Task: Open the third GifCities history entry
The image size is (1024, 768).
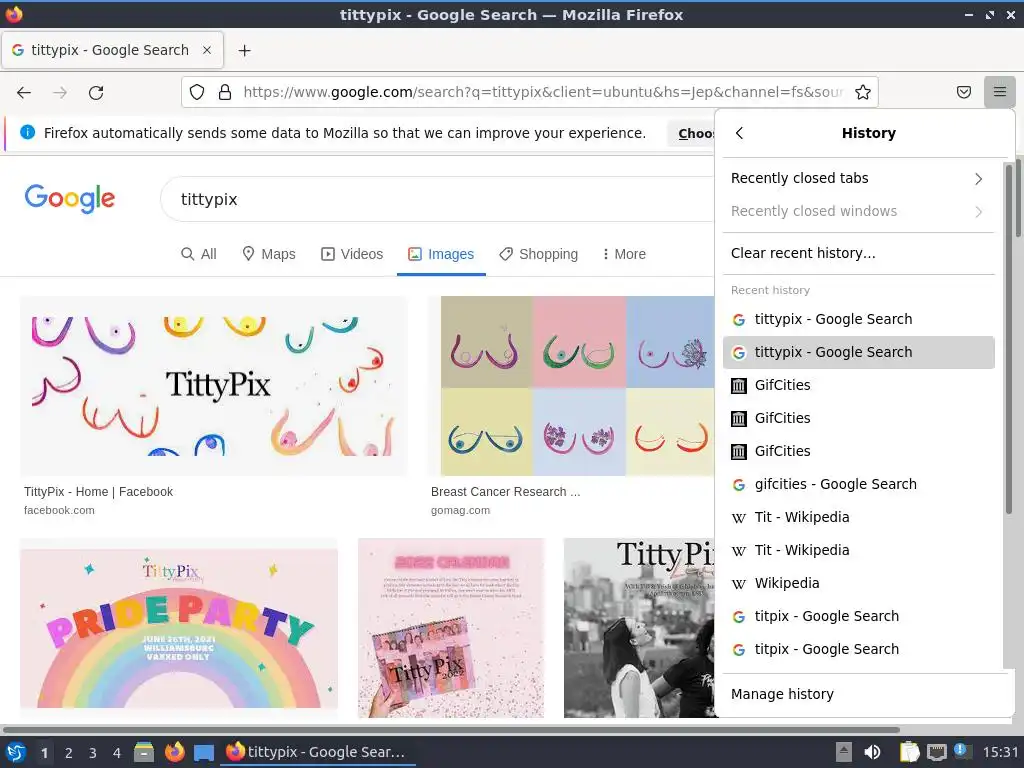Action: pos(858,451)
